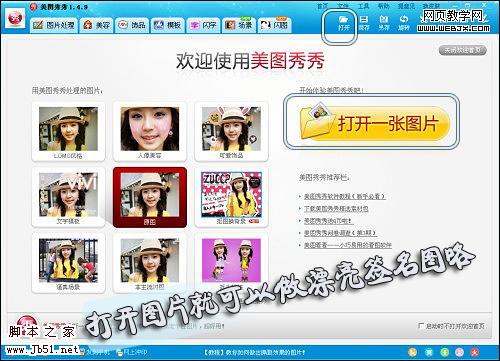The width and height of the screenshot is (500, 361).
Task: Click the 关闭欢迎首页 button
Action: click(x=463, y=50)
